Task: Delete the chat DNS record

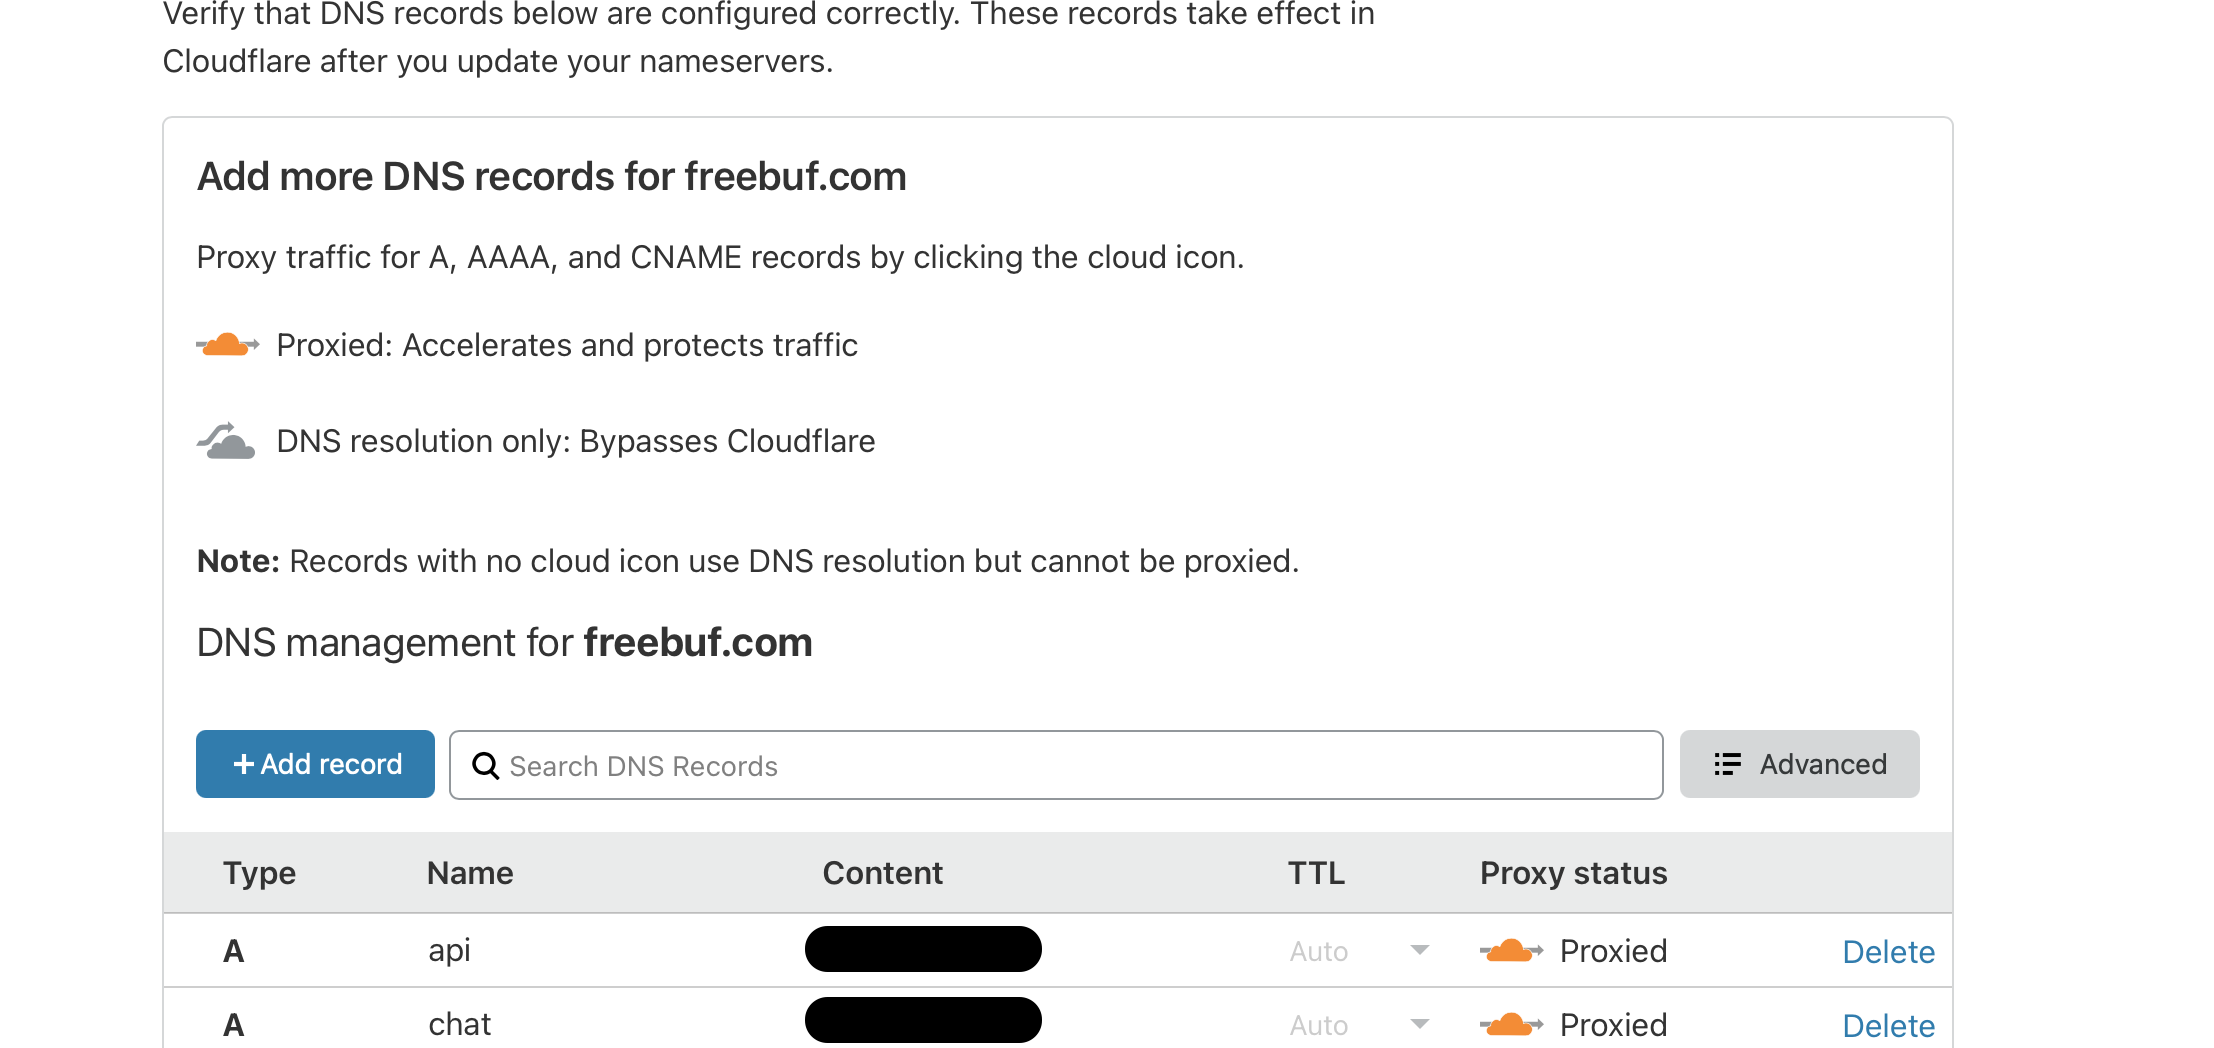Action: pyautogui.click(x=1888, y=1026)
